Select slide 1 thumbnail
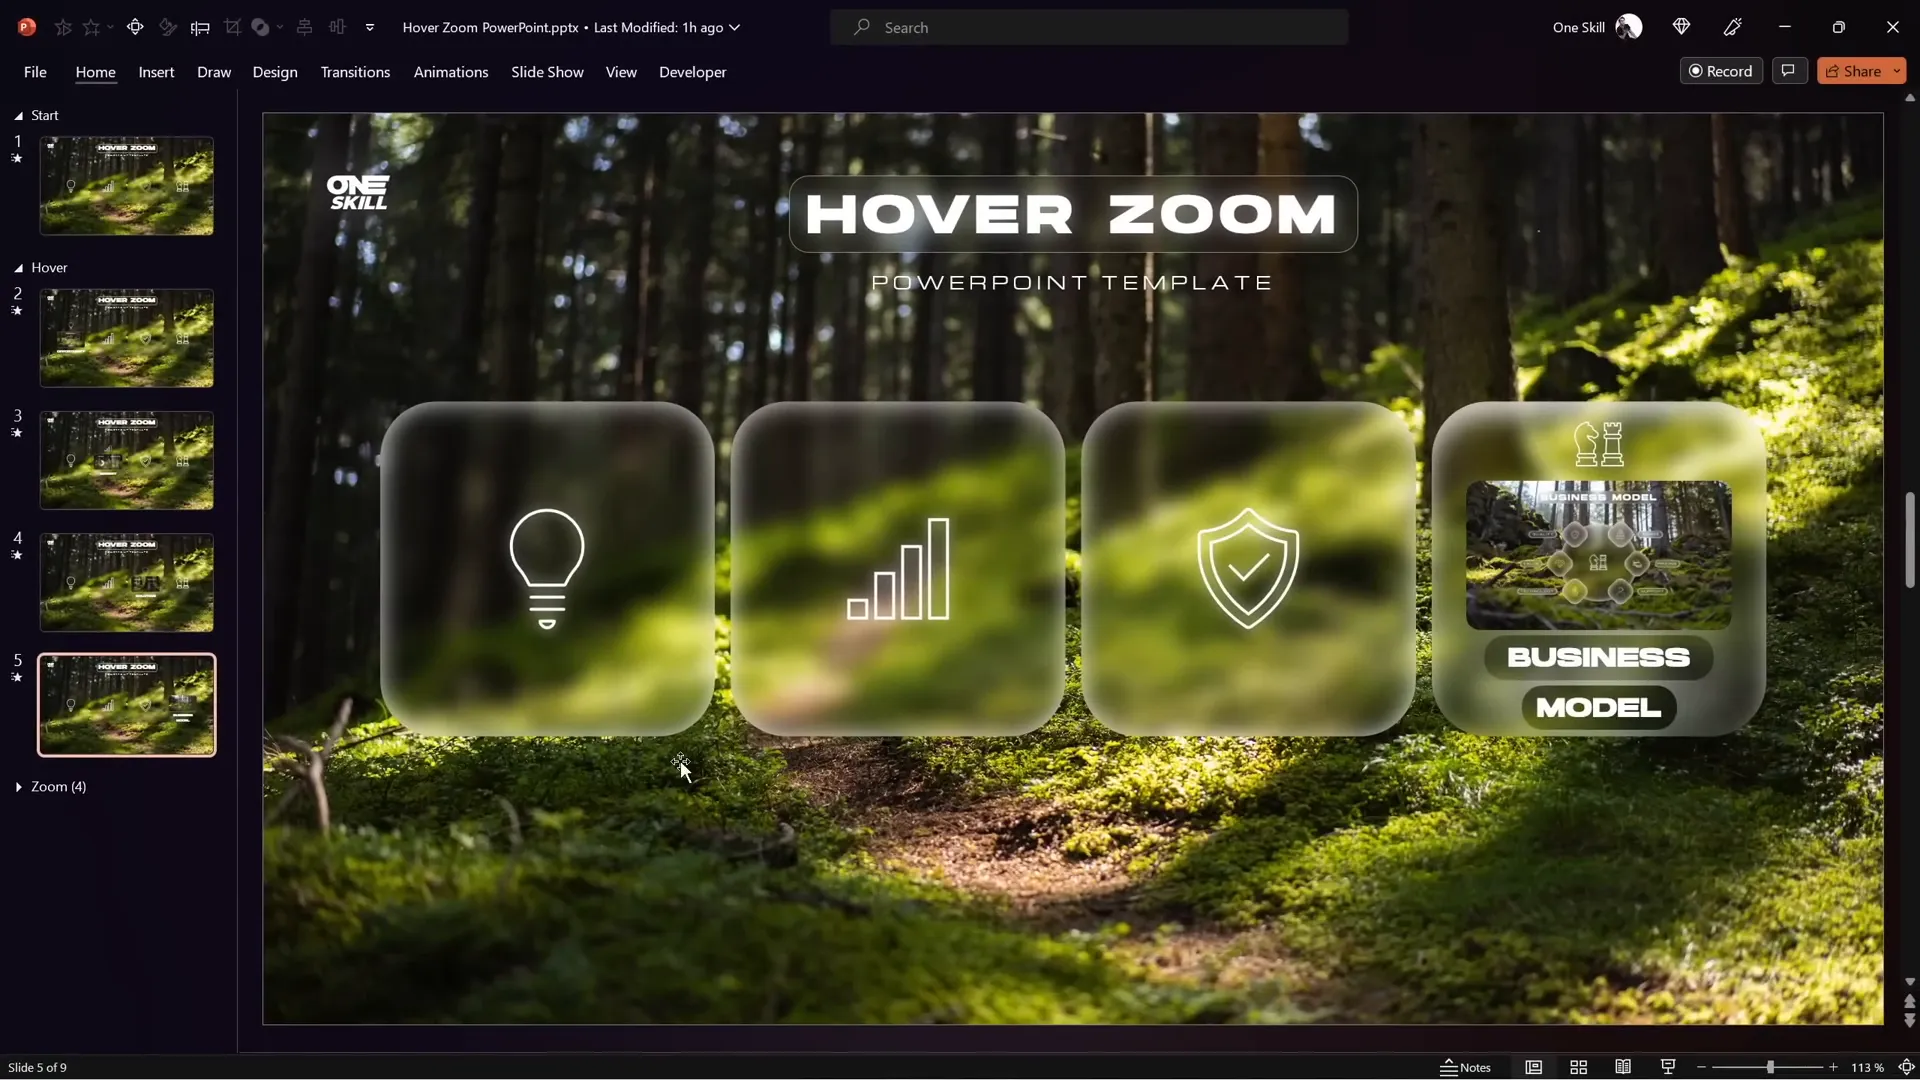The image size is (1920, 1080). pos(127,186)
